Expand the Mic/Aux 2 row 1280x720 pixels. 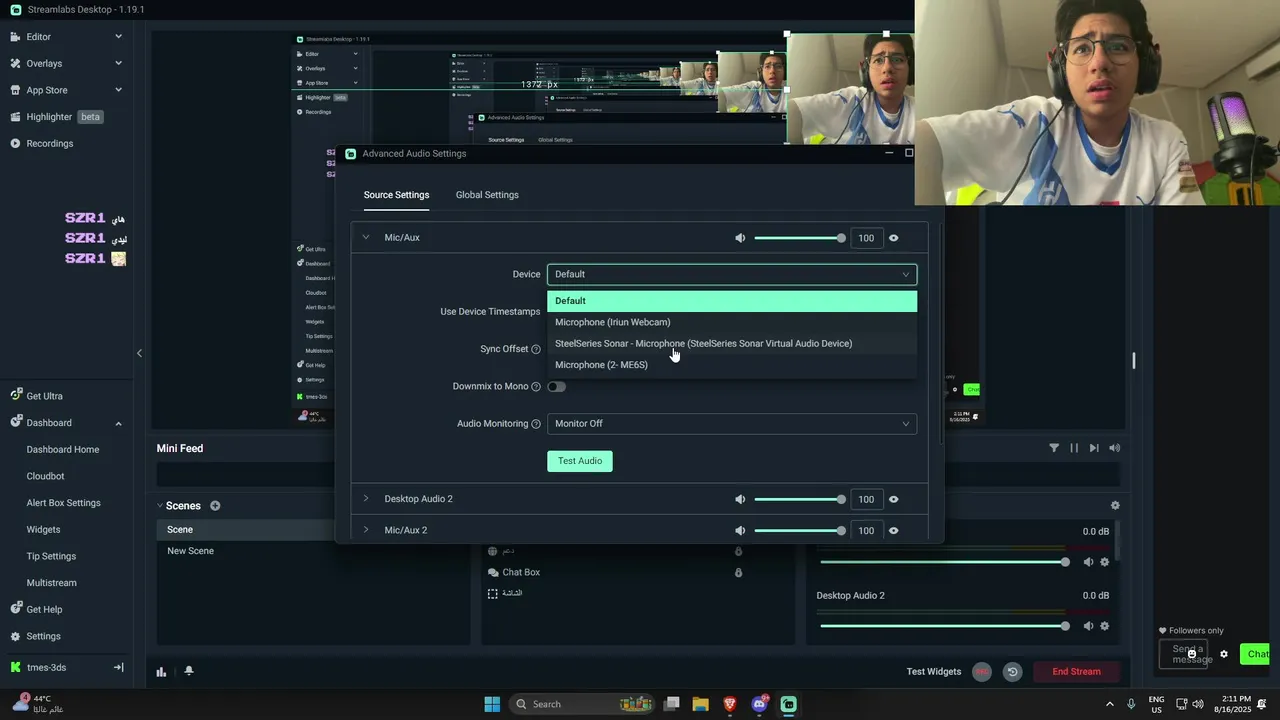point(366,530)
